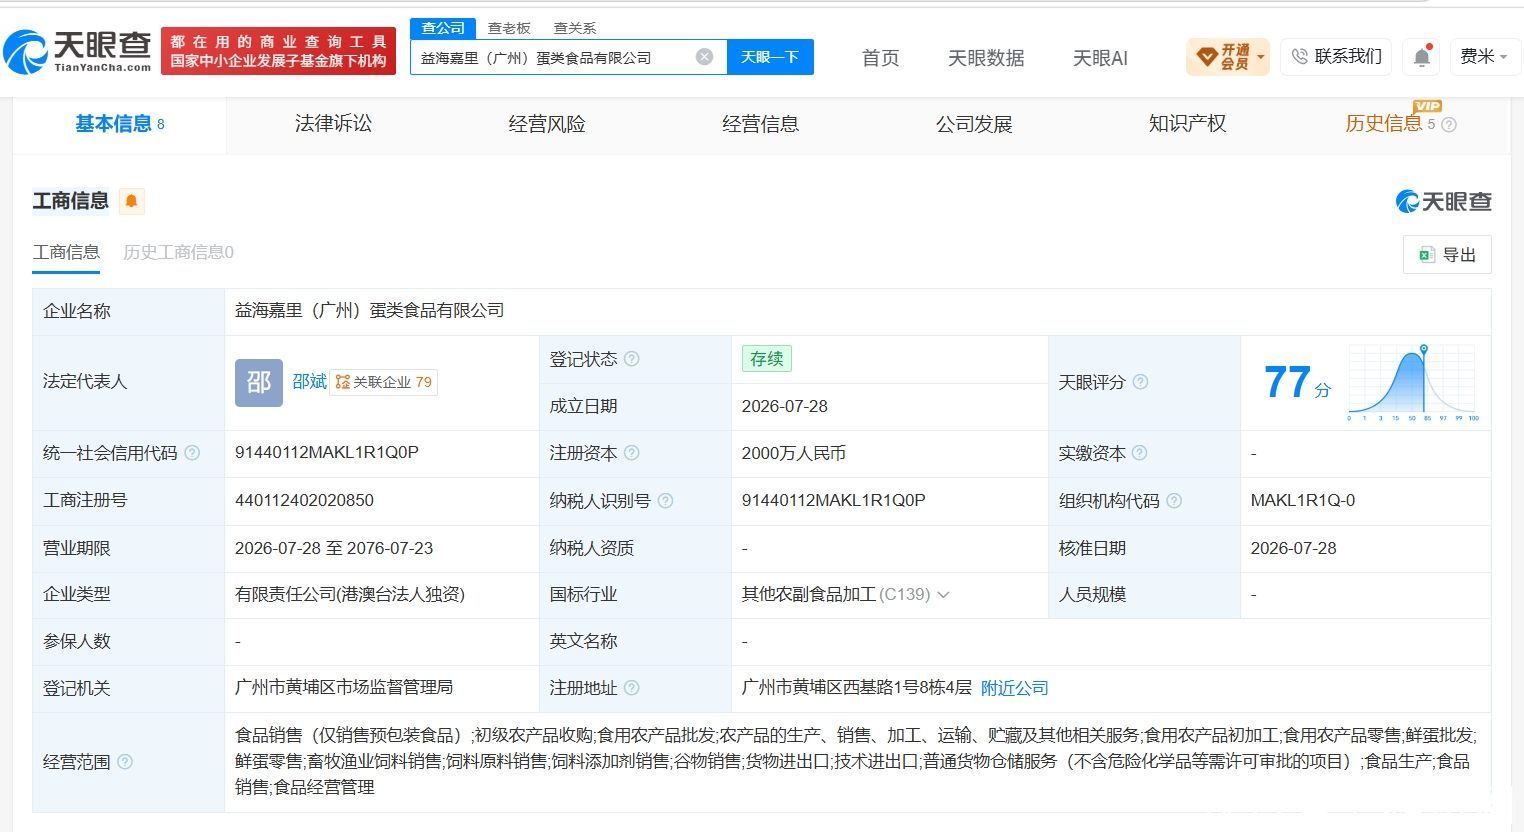Open legal representative 邵斌 link
The image size is (1524, 832).
click(309, 381)
